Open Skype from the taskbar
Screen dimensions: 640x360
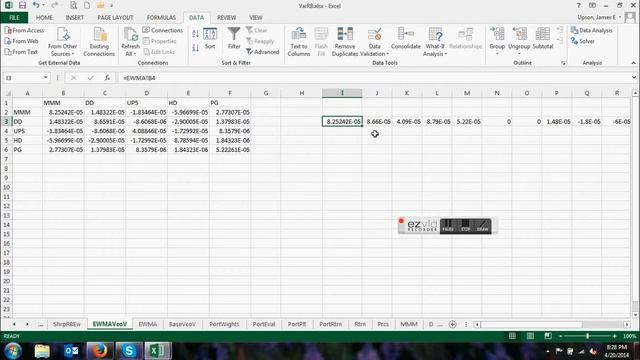[129, 351]
